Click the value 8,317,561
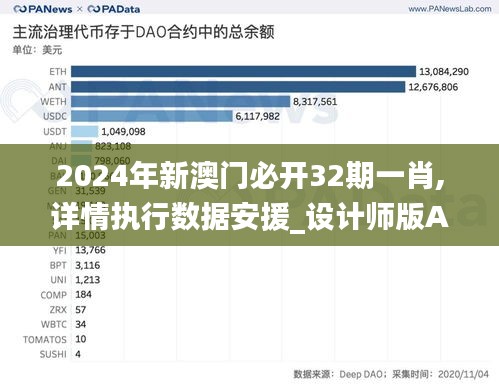The image size is (499, 390). pyautogui.click(x=315, y=102)
